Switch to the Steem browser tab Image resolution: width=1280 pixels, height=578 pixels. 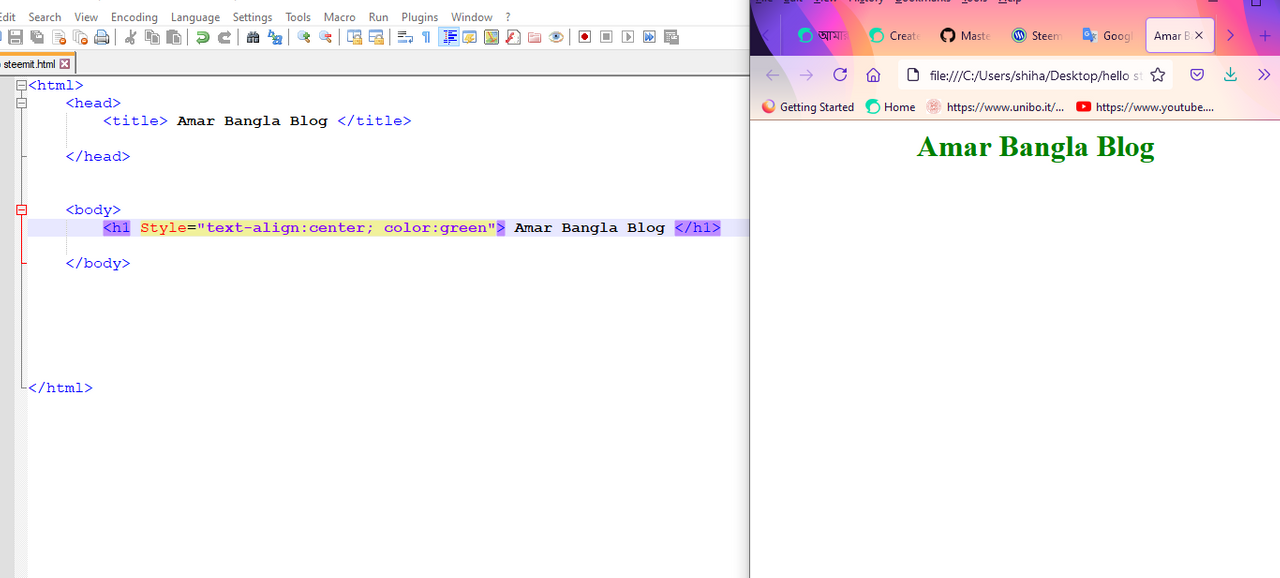click(x=1036, y=35)
